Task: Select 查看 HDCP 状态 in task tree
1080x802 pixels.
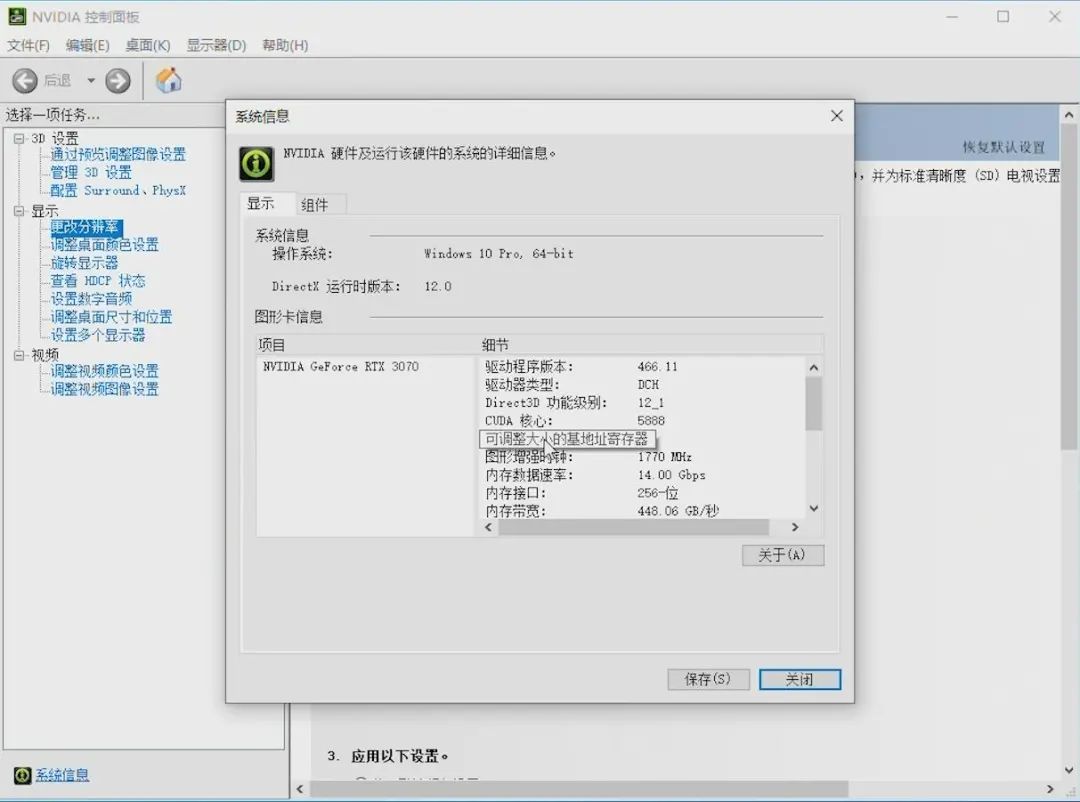Action: tap(98, 280)
